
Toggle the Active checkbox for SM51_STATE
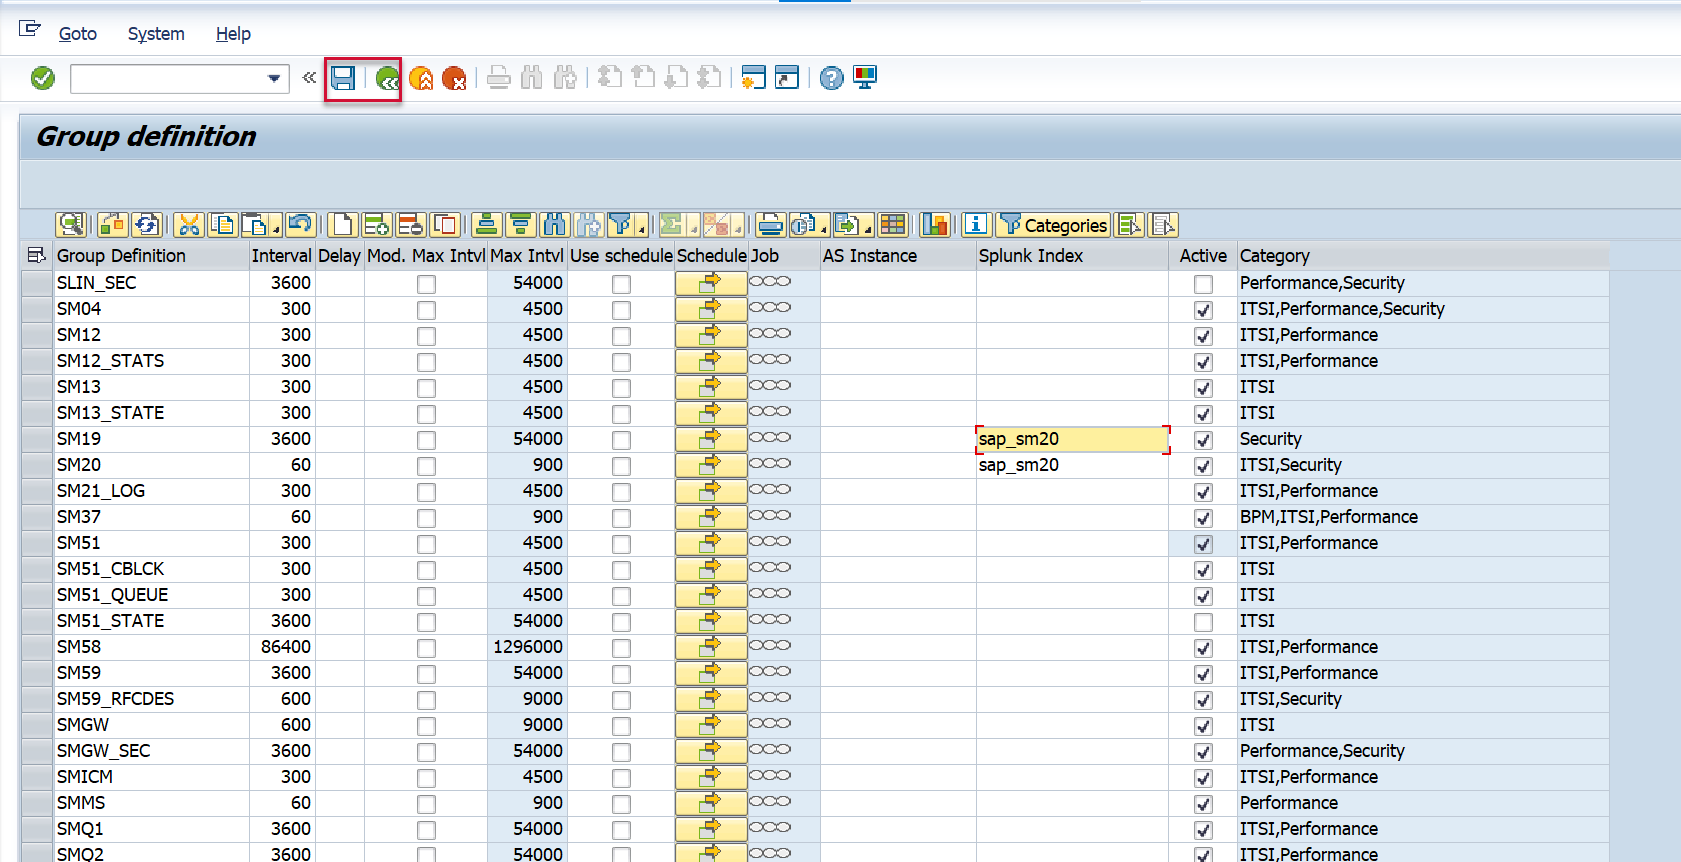(x=1203, y=622)
